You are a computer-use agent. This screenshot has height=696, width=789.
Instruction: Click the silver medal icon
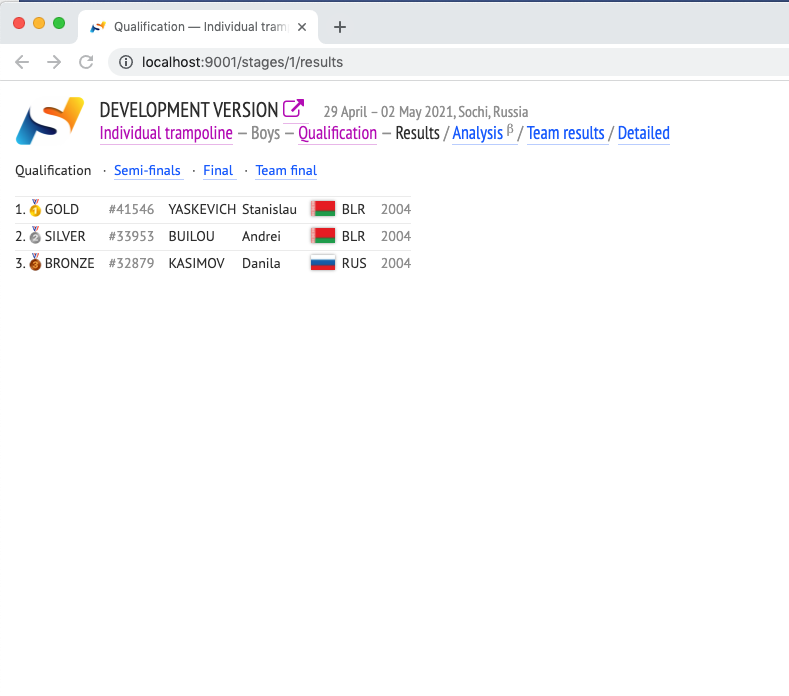pos(35,235)
